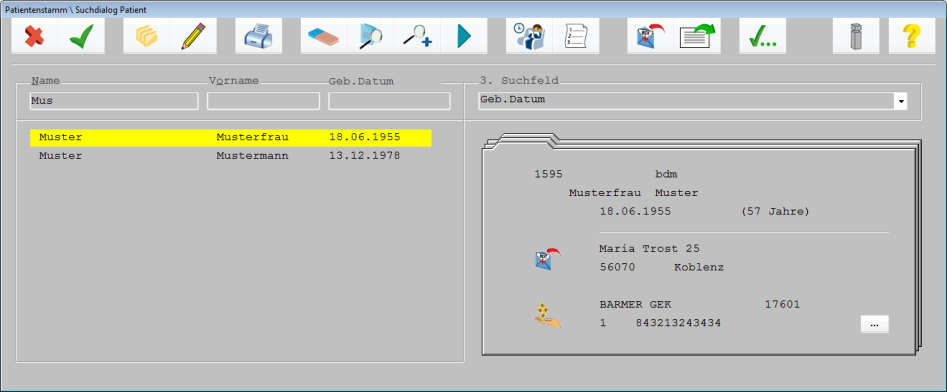Click the city Koblenz on card
Image resolution: width=947 pixels, height=392 pixels.
click(x=699, y=268)
